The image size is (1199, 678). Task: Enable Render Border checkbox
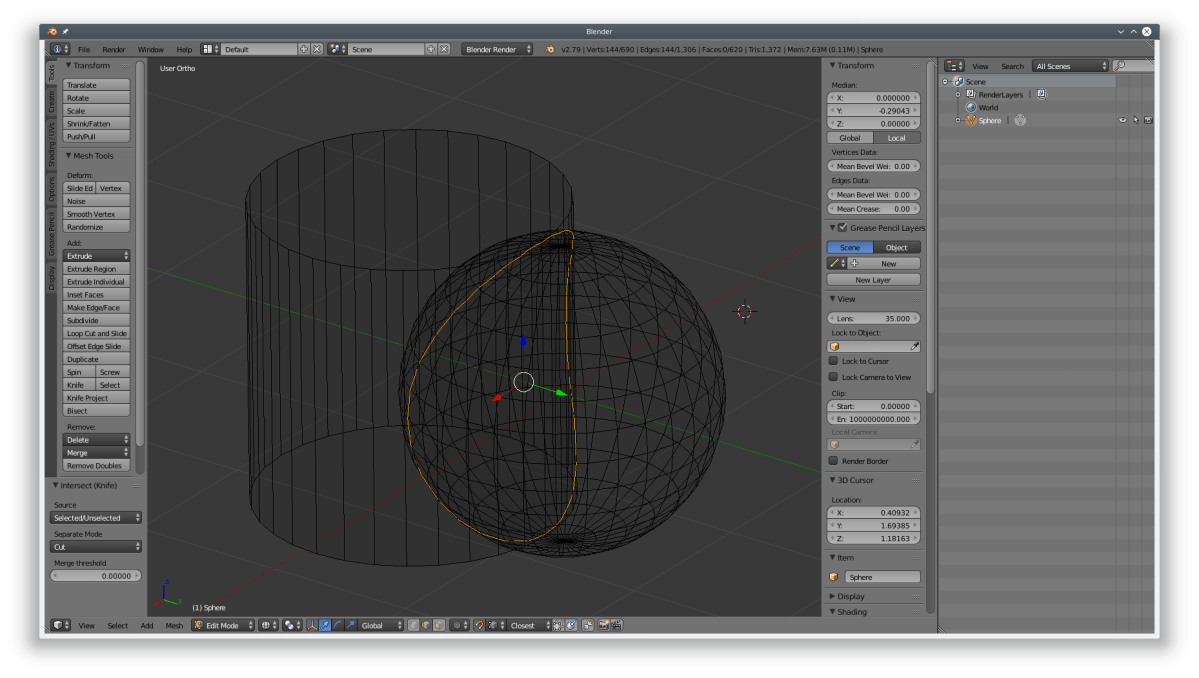point(833,461)
